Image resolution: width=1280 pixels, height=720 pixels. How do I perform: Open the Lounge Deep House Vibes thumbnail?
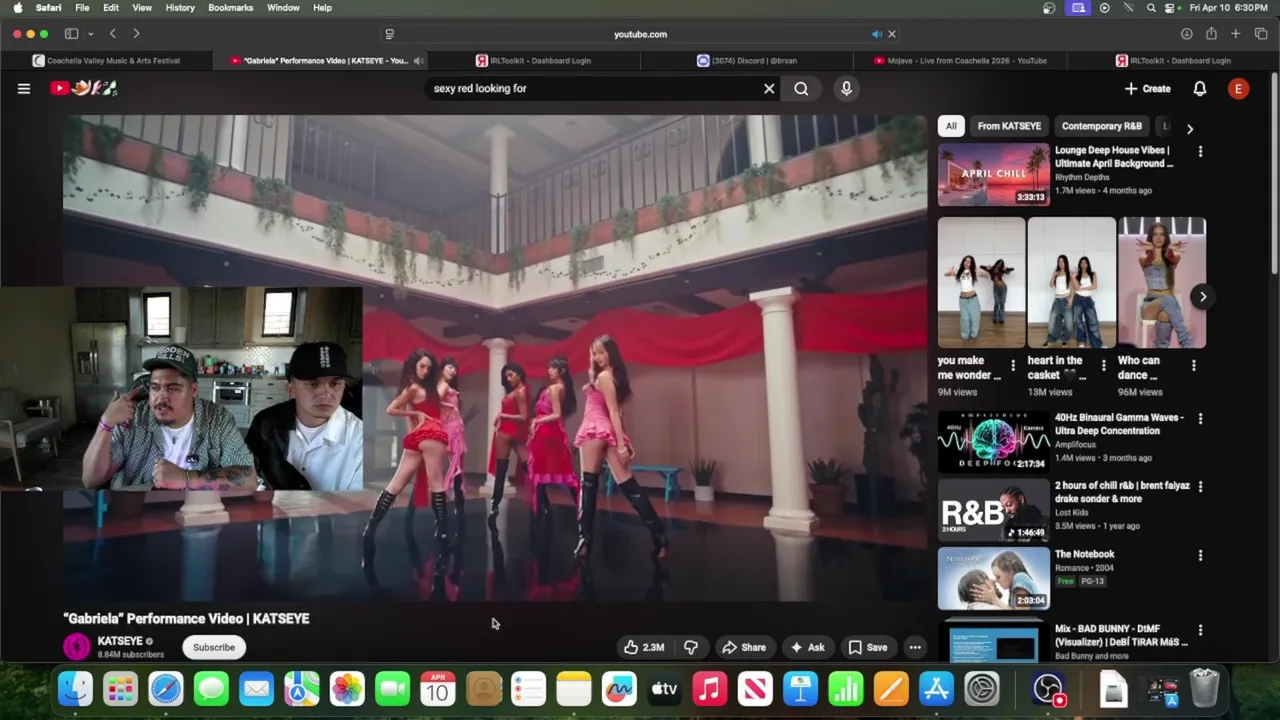pyautogui.click(x=993, y=175)
